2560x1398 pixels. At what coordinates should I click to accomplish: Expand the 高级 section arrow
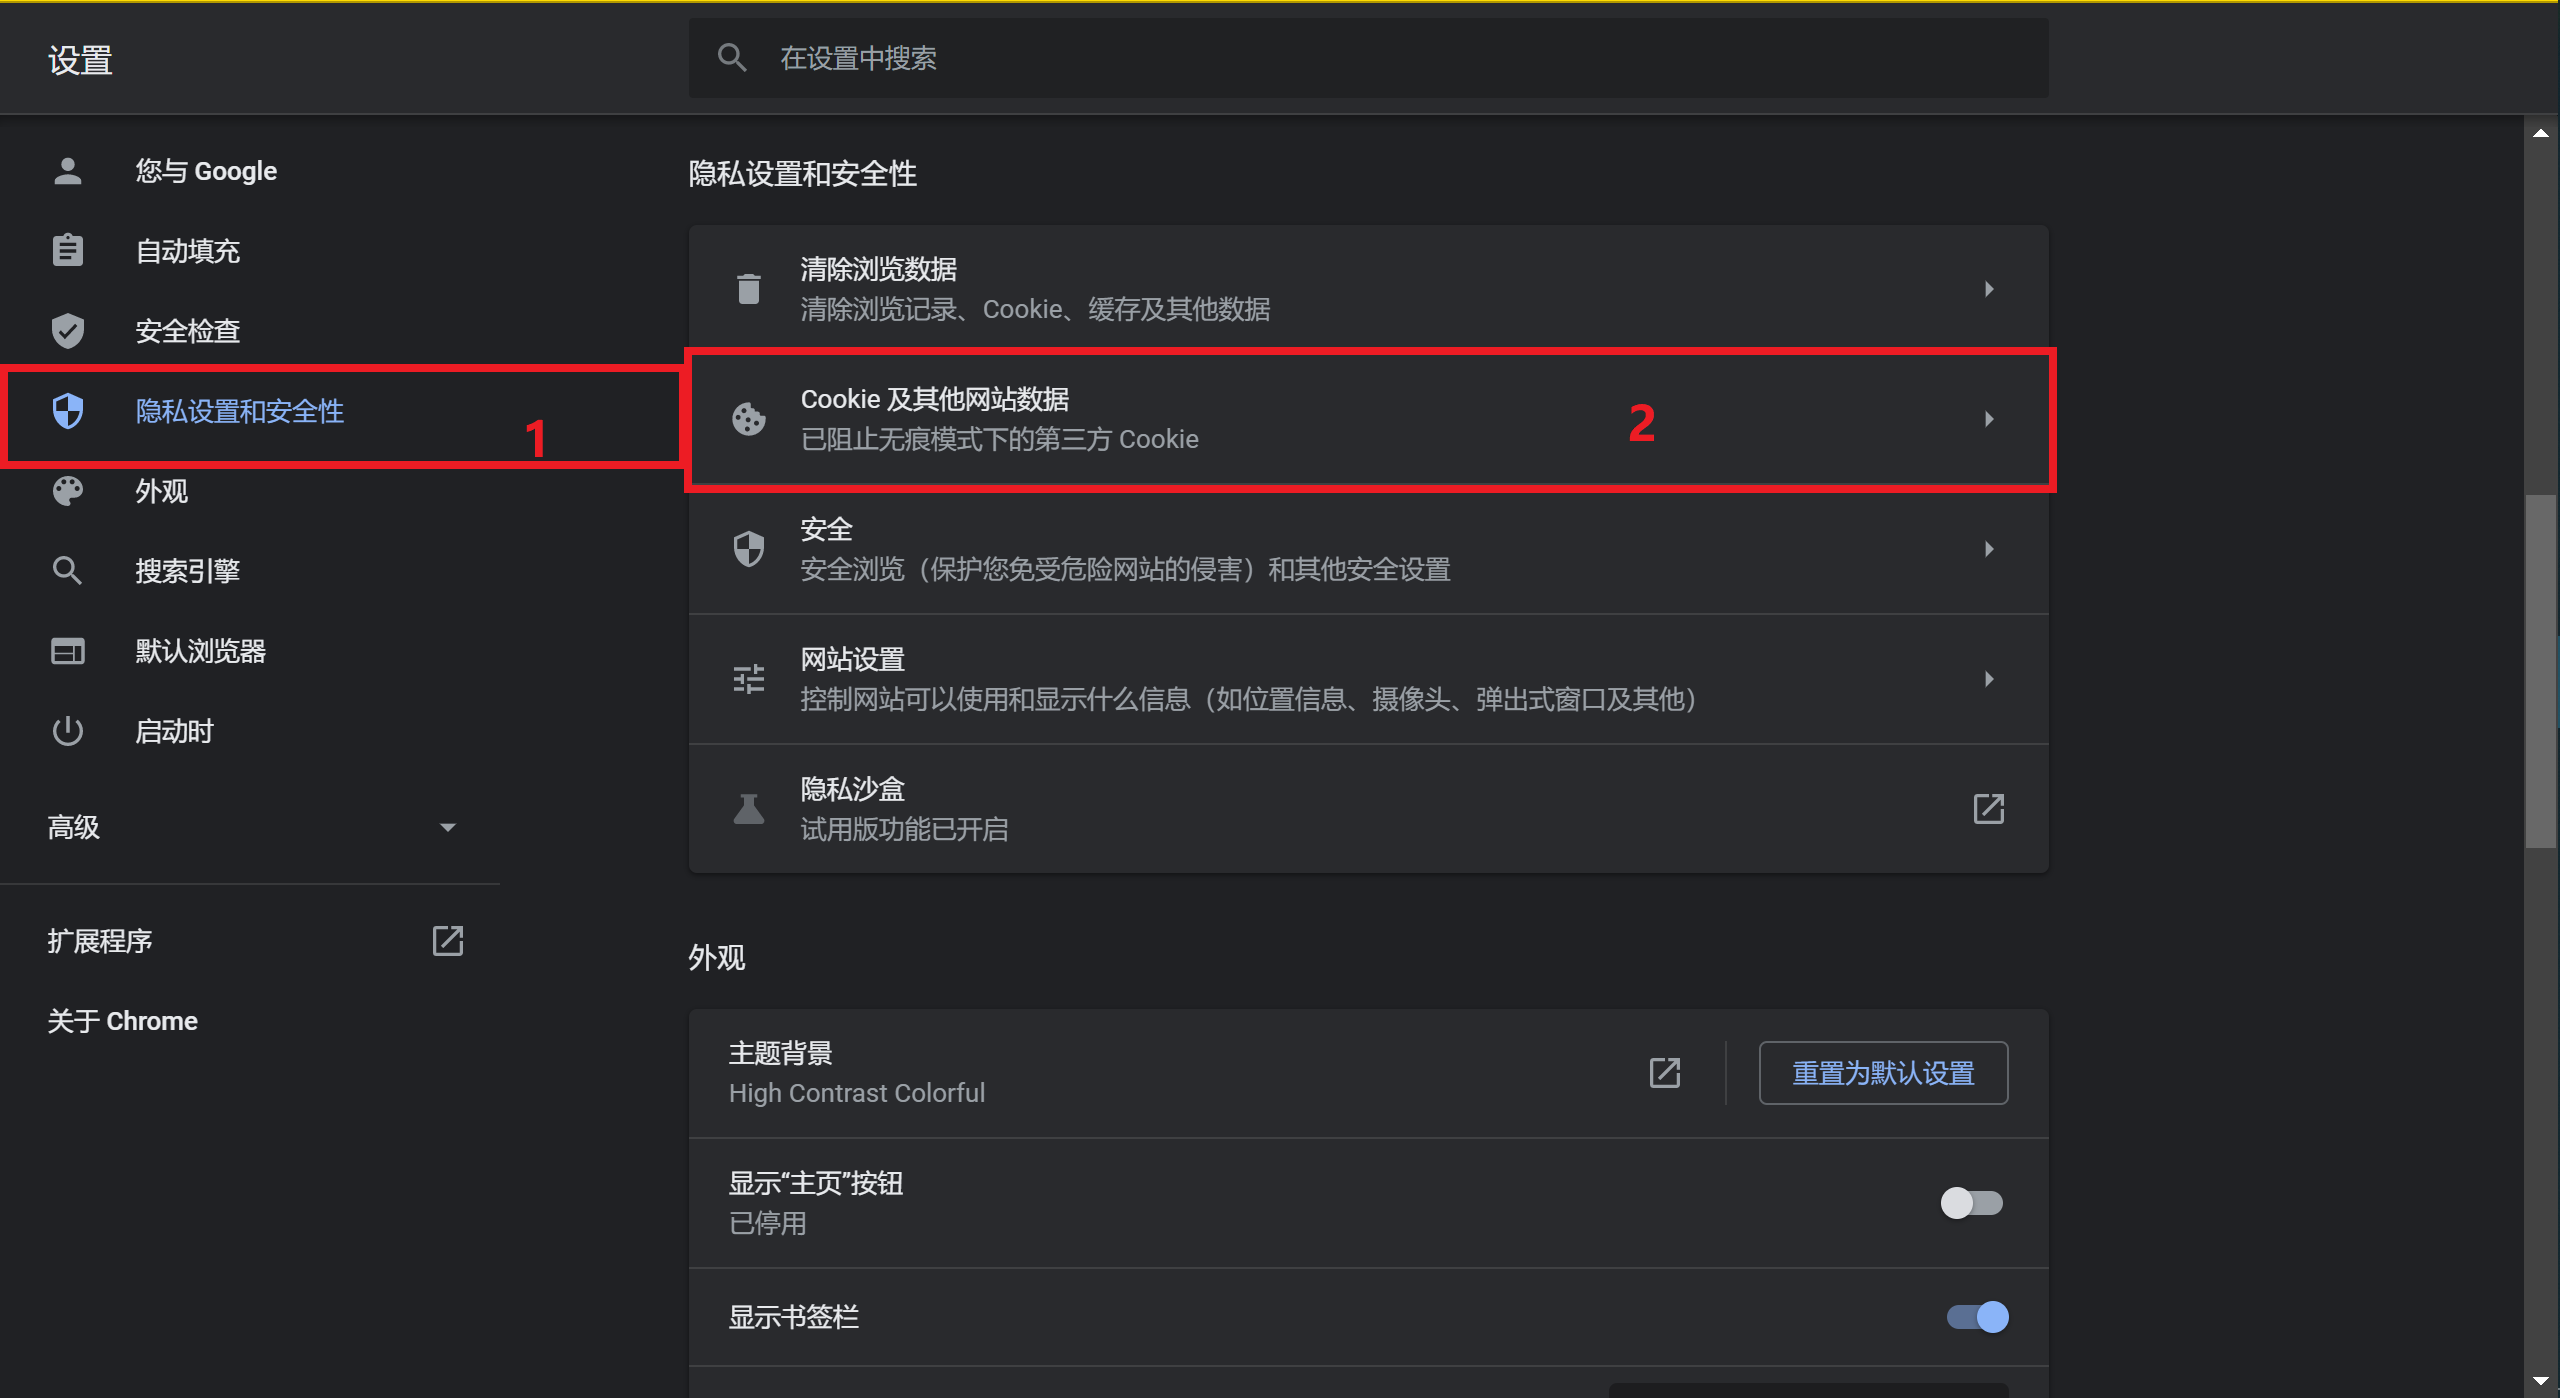coord(448,828)
